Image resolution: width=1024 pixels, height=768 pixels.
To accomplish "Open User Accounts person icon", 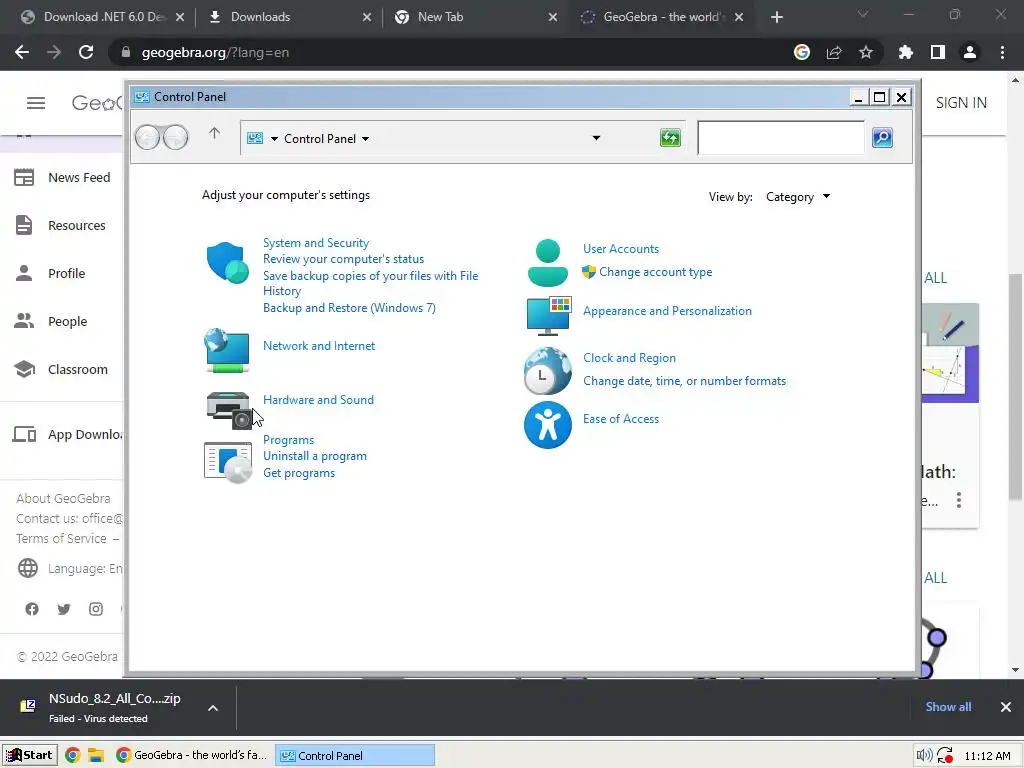I will coord(547,263).
